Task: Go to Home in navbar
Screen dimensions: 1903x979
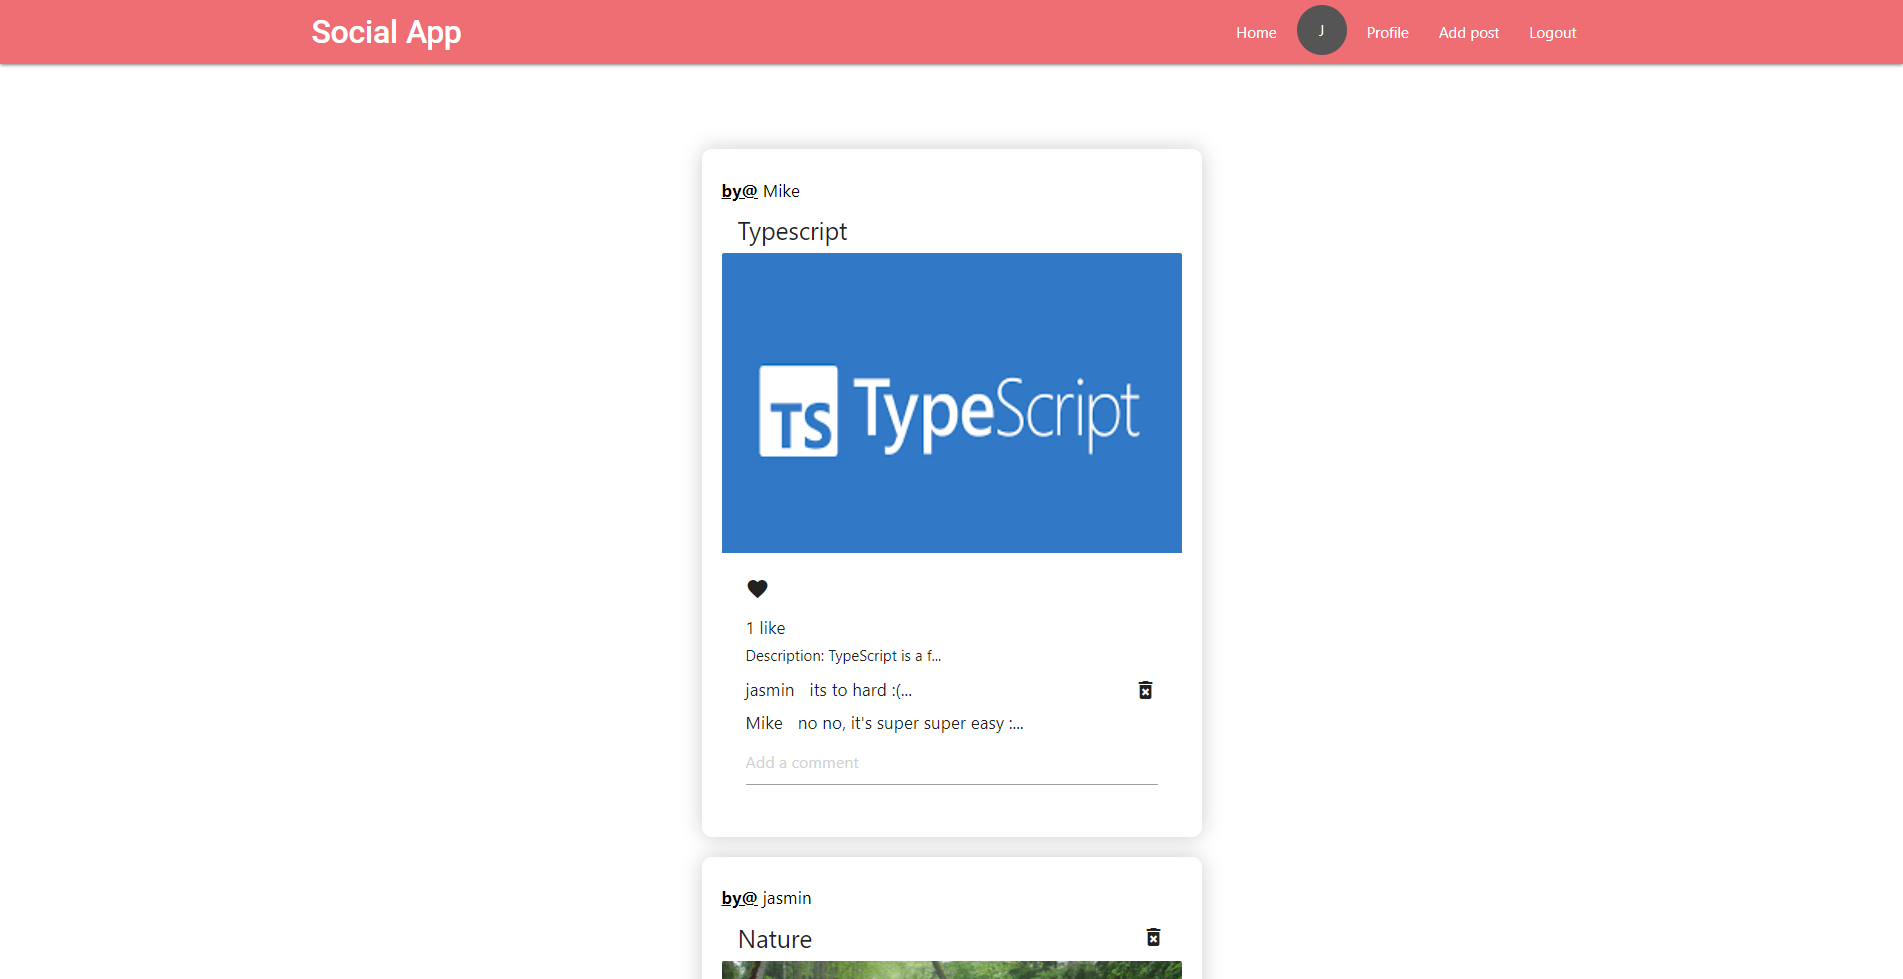Action: [x=1256, y=33]
